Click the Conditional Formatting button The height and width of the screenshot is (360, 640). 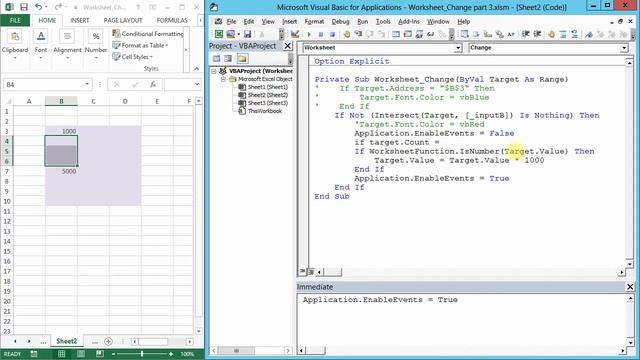[x=148, y=34]
